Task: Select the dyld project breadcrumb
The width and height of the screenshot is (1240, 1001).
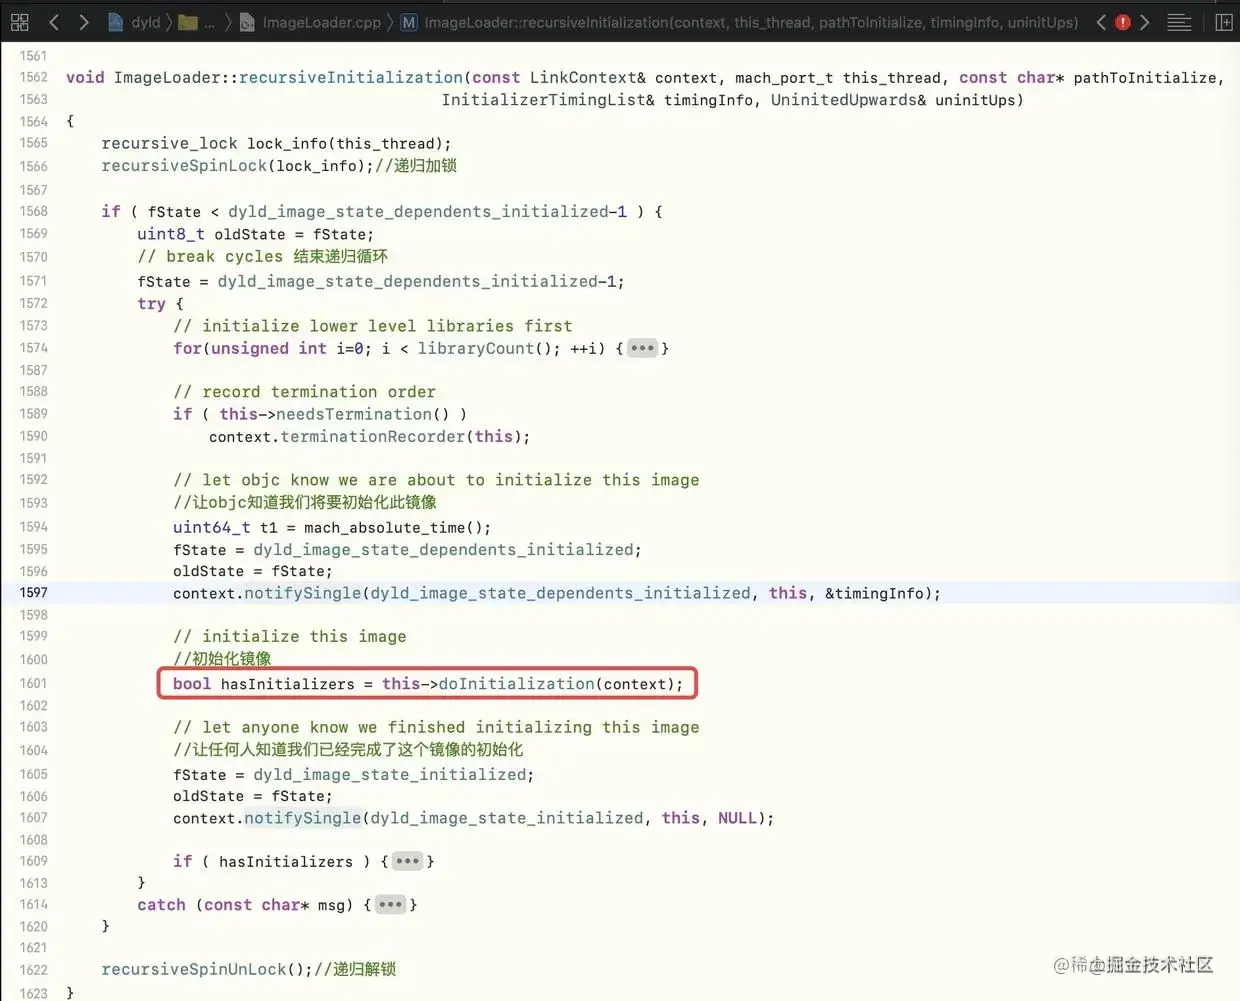Action: coord(134,22)
